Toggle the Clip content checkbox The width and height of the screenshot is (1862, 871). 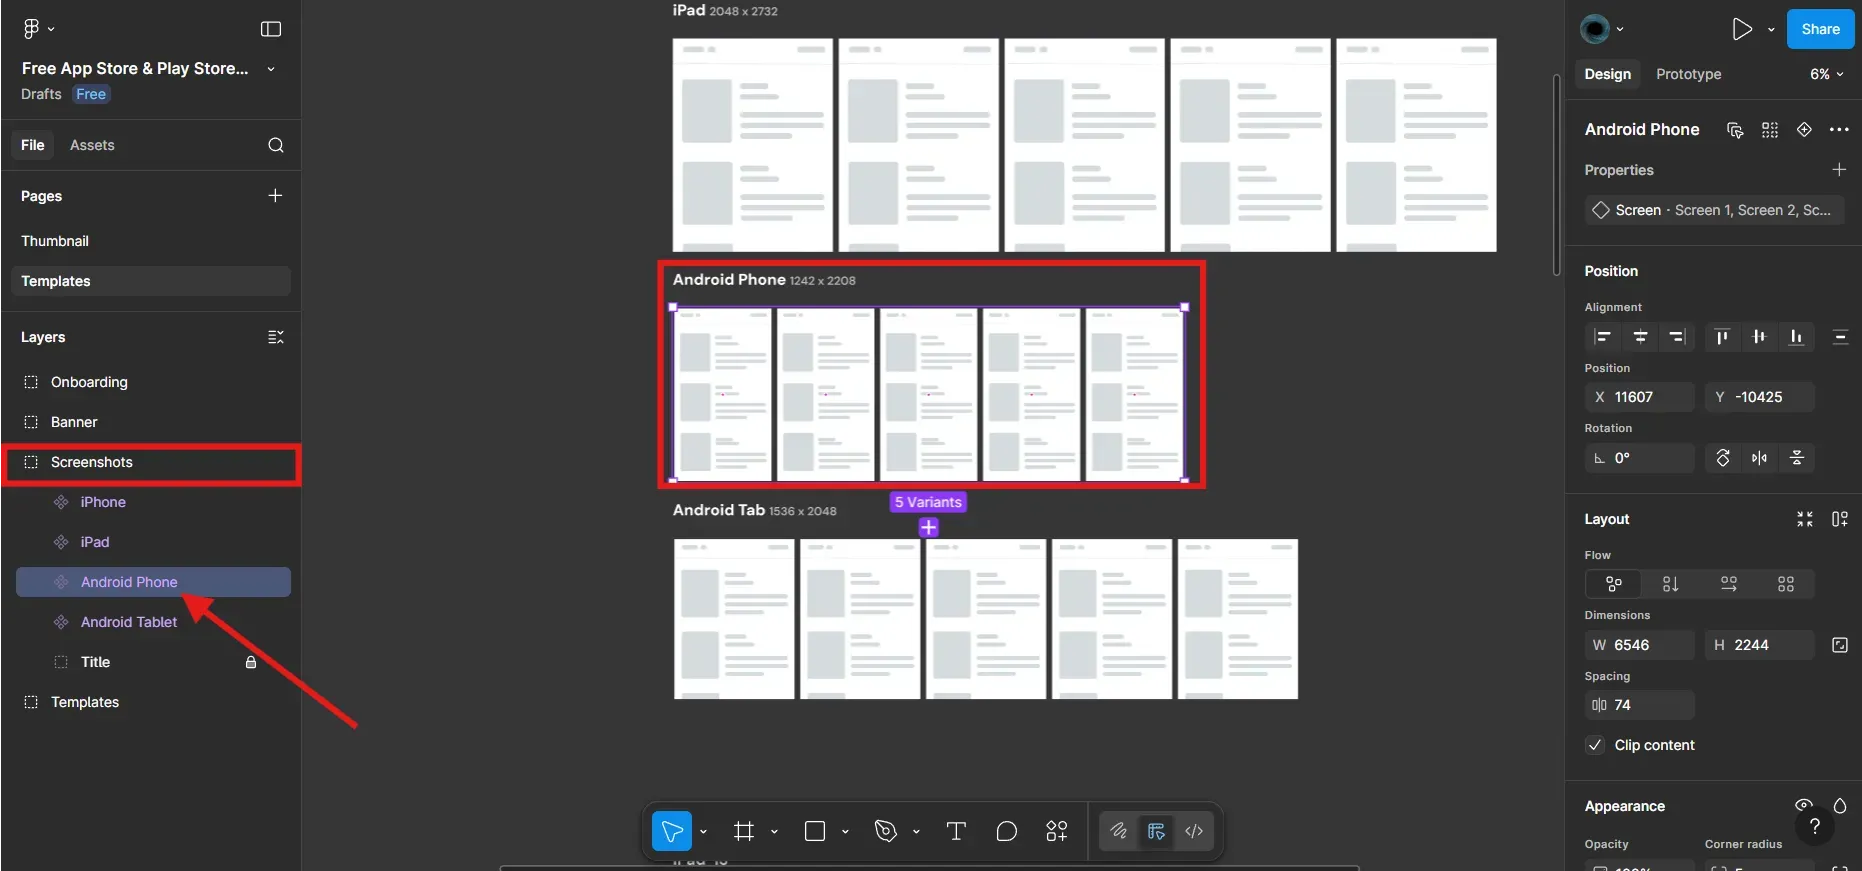tap(1596, 745)
